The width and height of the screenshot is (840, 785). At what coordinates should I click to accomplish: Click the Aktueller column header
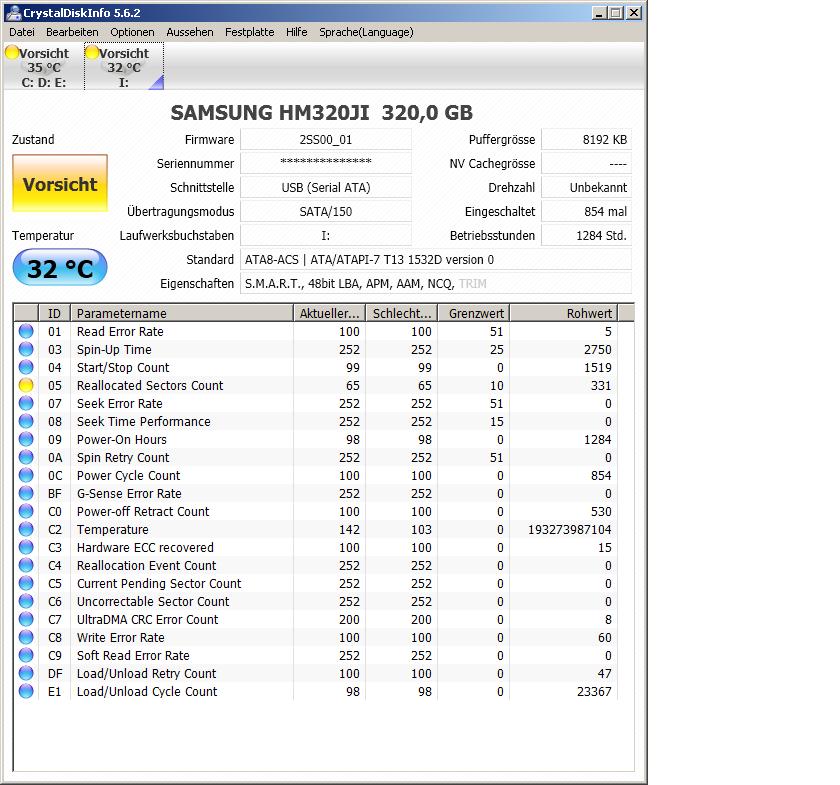pyautogui.click(x=329, y=313)
